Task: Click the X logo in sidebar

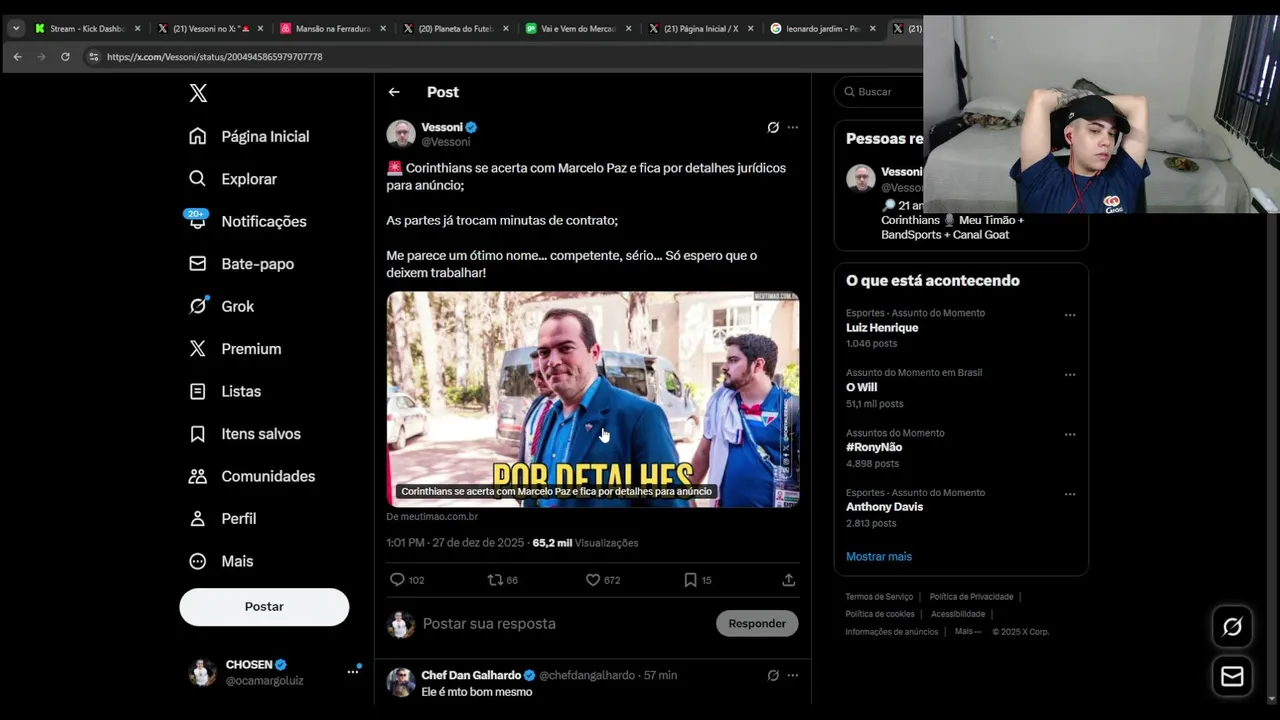Action: [x=198, y=93]
